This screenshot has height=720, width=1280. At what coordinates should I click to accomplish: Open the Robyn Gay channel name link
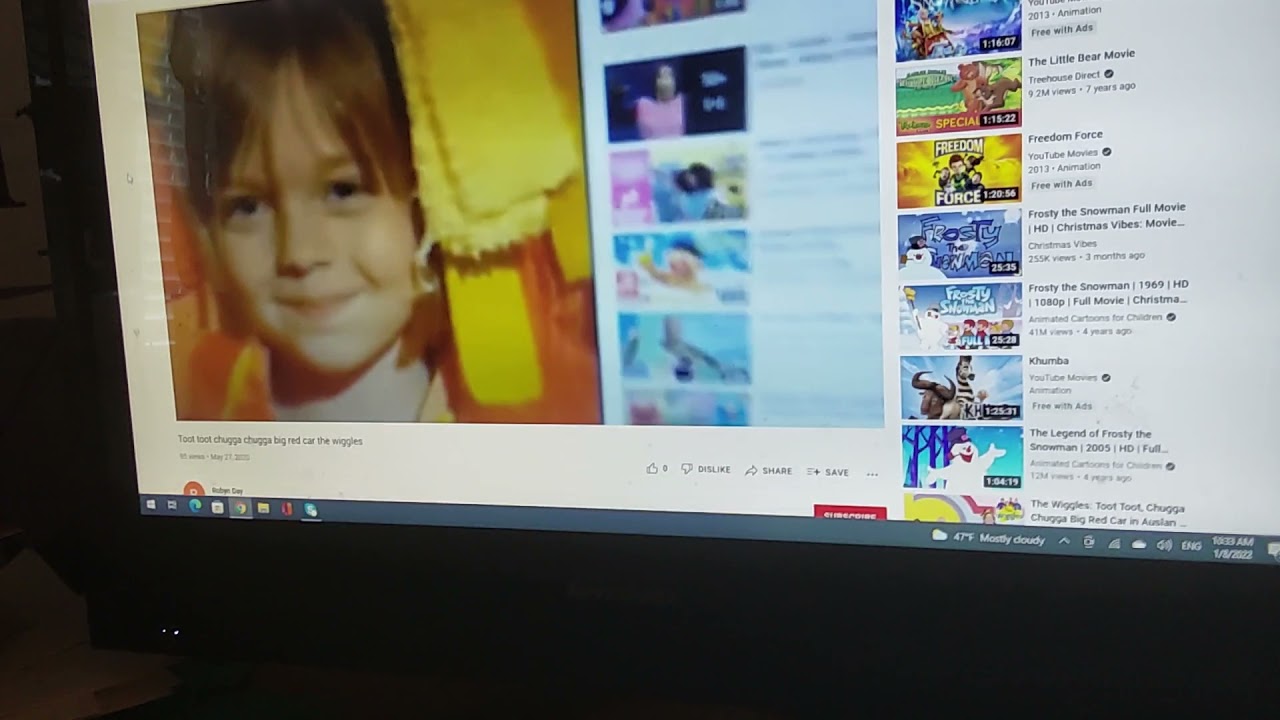point(227,491)
